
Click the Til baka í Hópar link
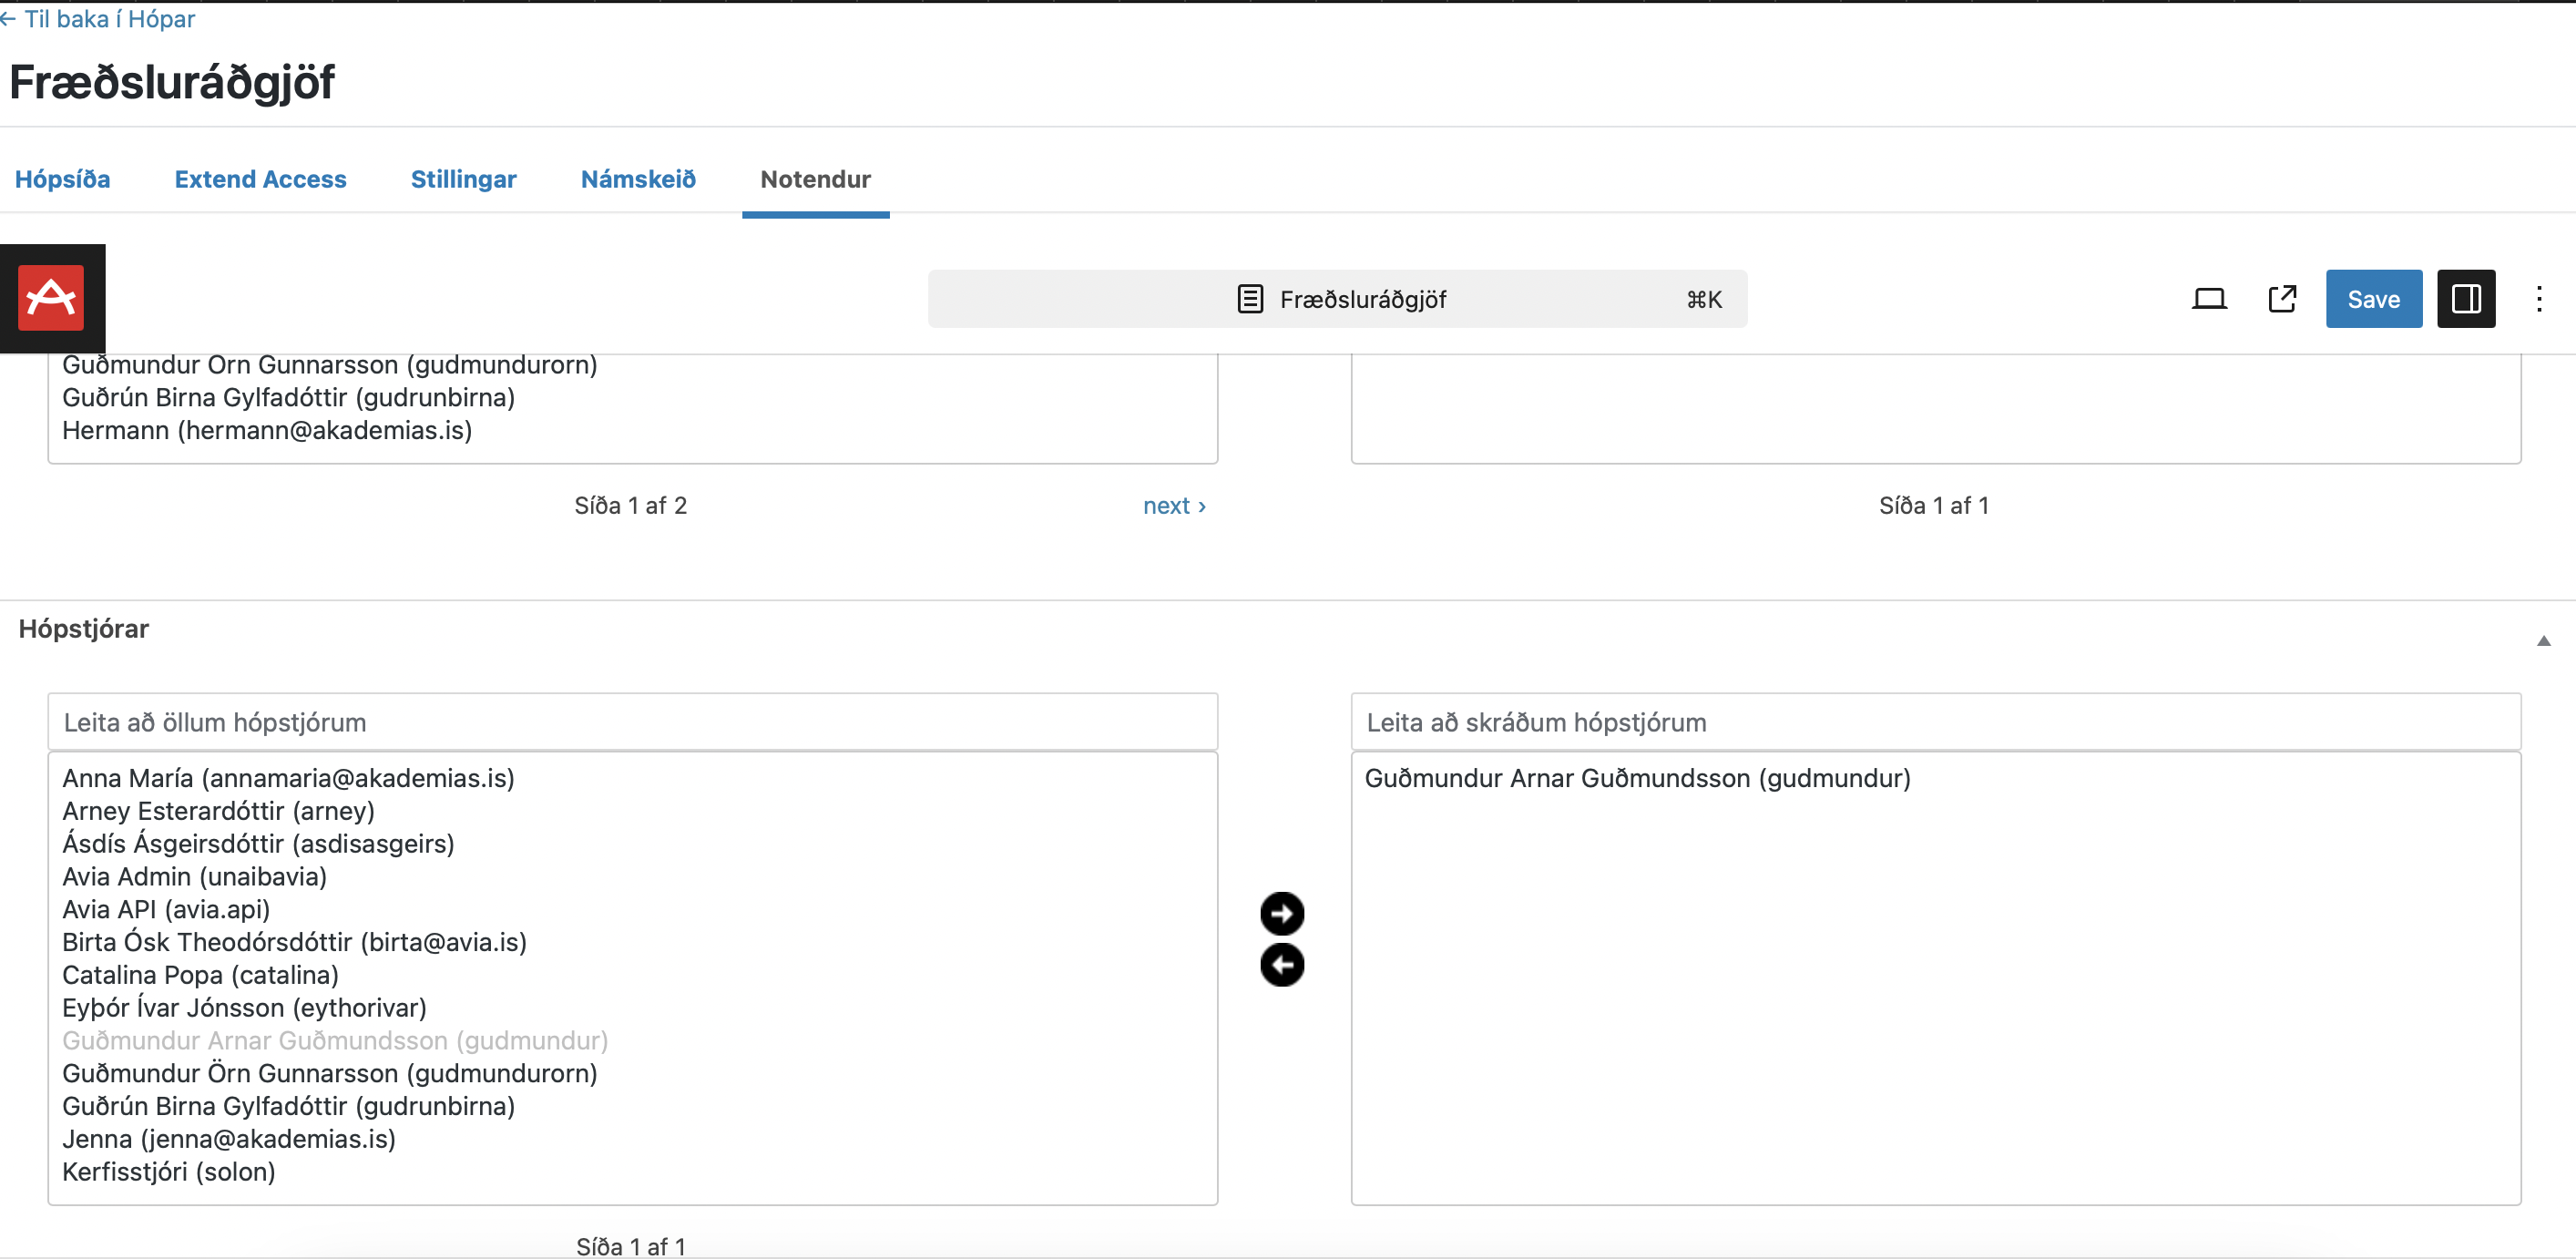pos(98,19)
